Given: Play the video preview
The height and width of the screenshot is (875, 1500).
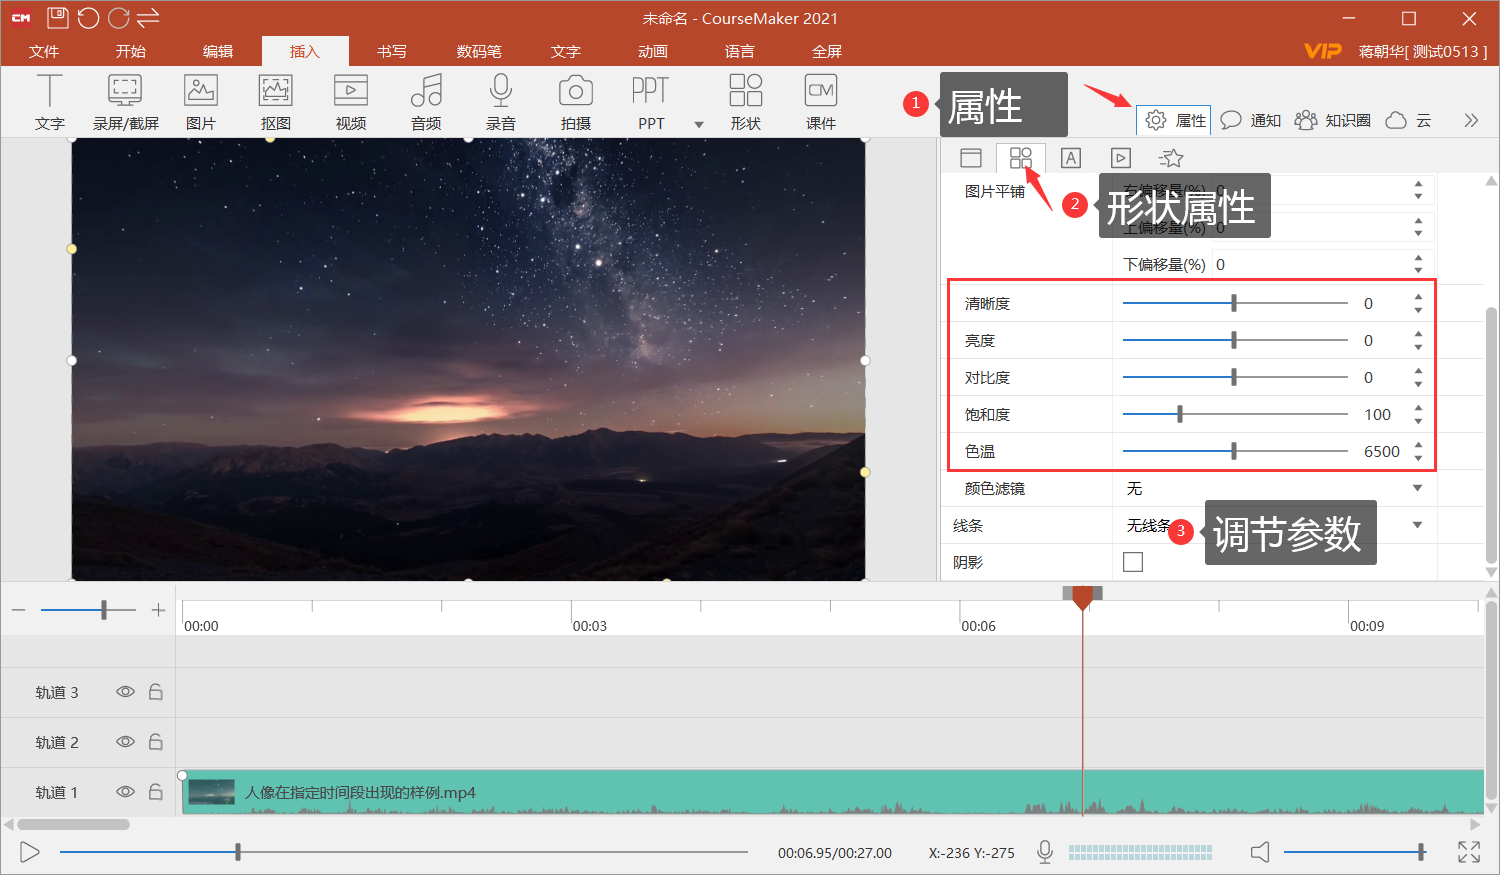Looking at the screenshot, I should click(30, 852).
